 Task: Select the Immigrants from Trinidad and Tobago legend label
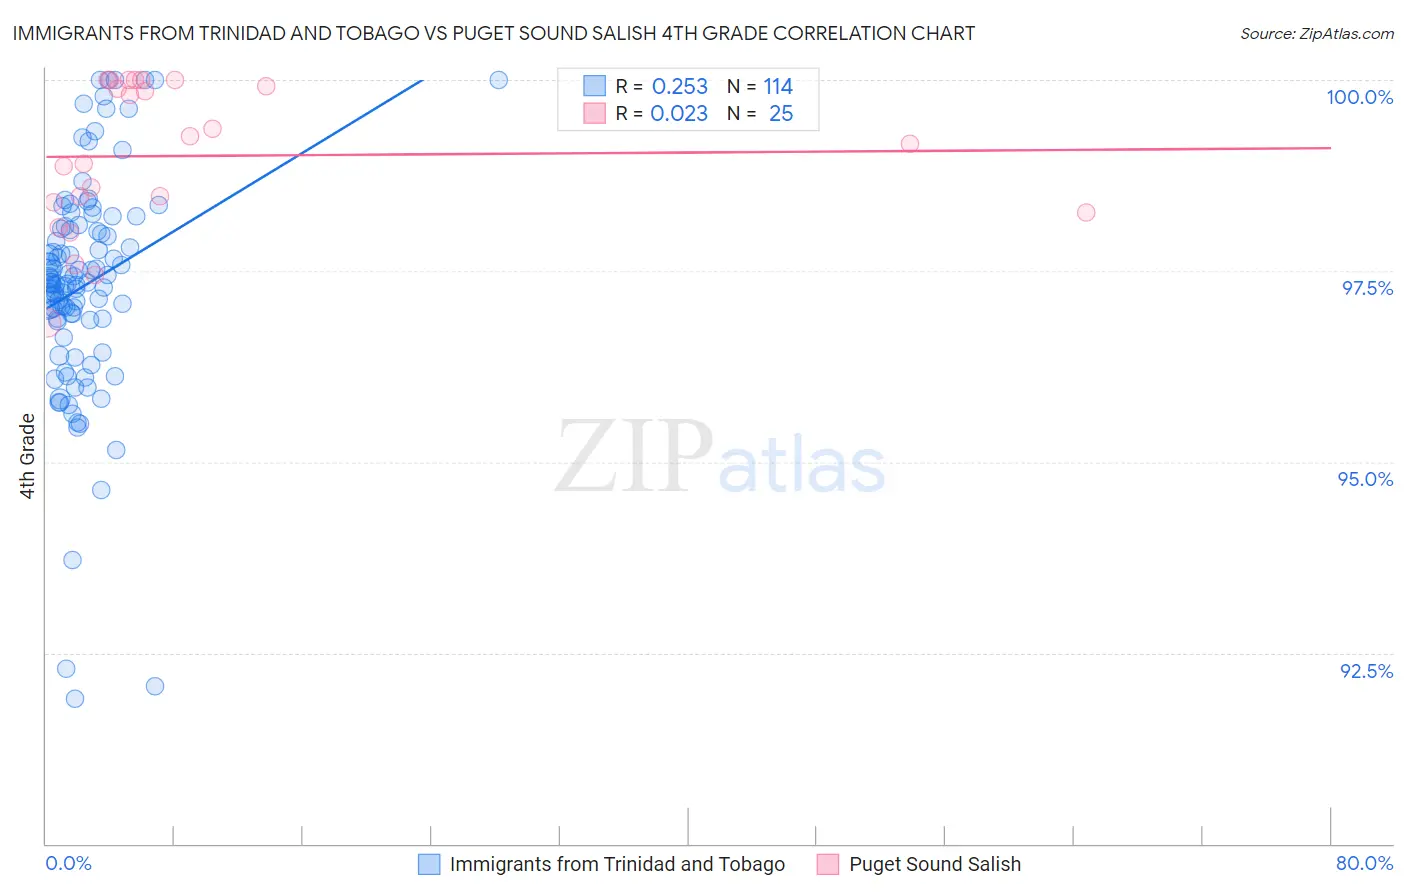pos(617,864)
